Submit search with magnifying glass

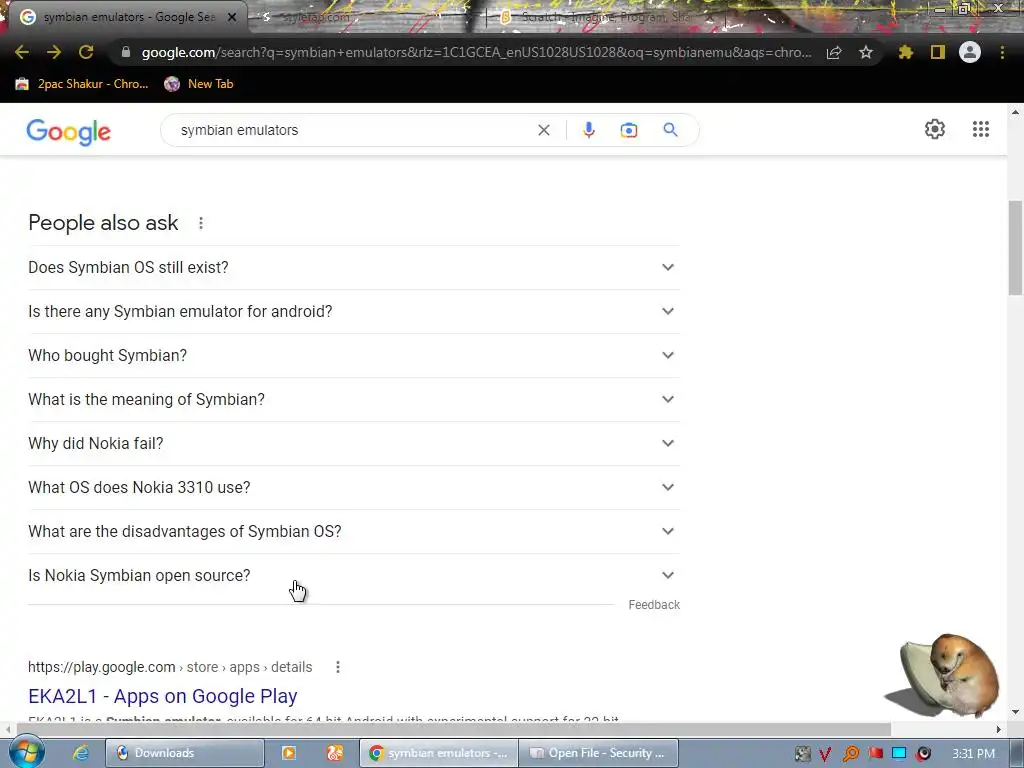coord(670,130)
